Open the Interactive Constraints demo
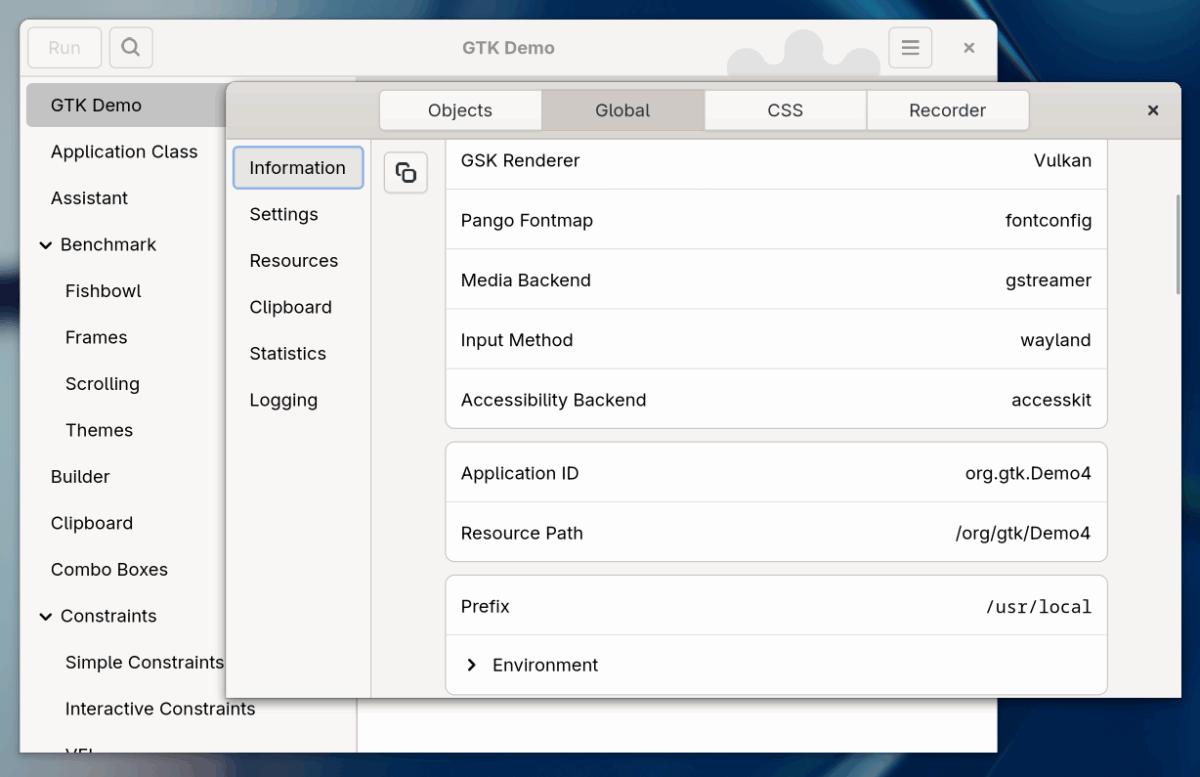Viewport: 1200px width, 777px height. 159,708
